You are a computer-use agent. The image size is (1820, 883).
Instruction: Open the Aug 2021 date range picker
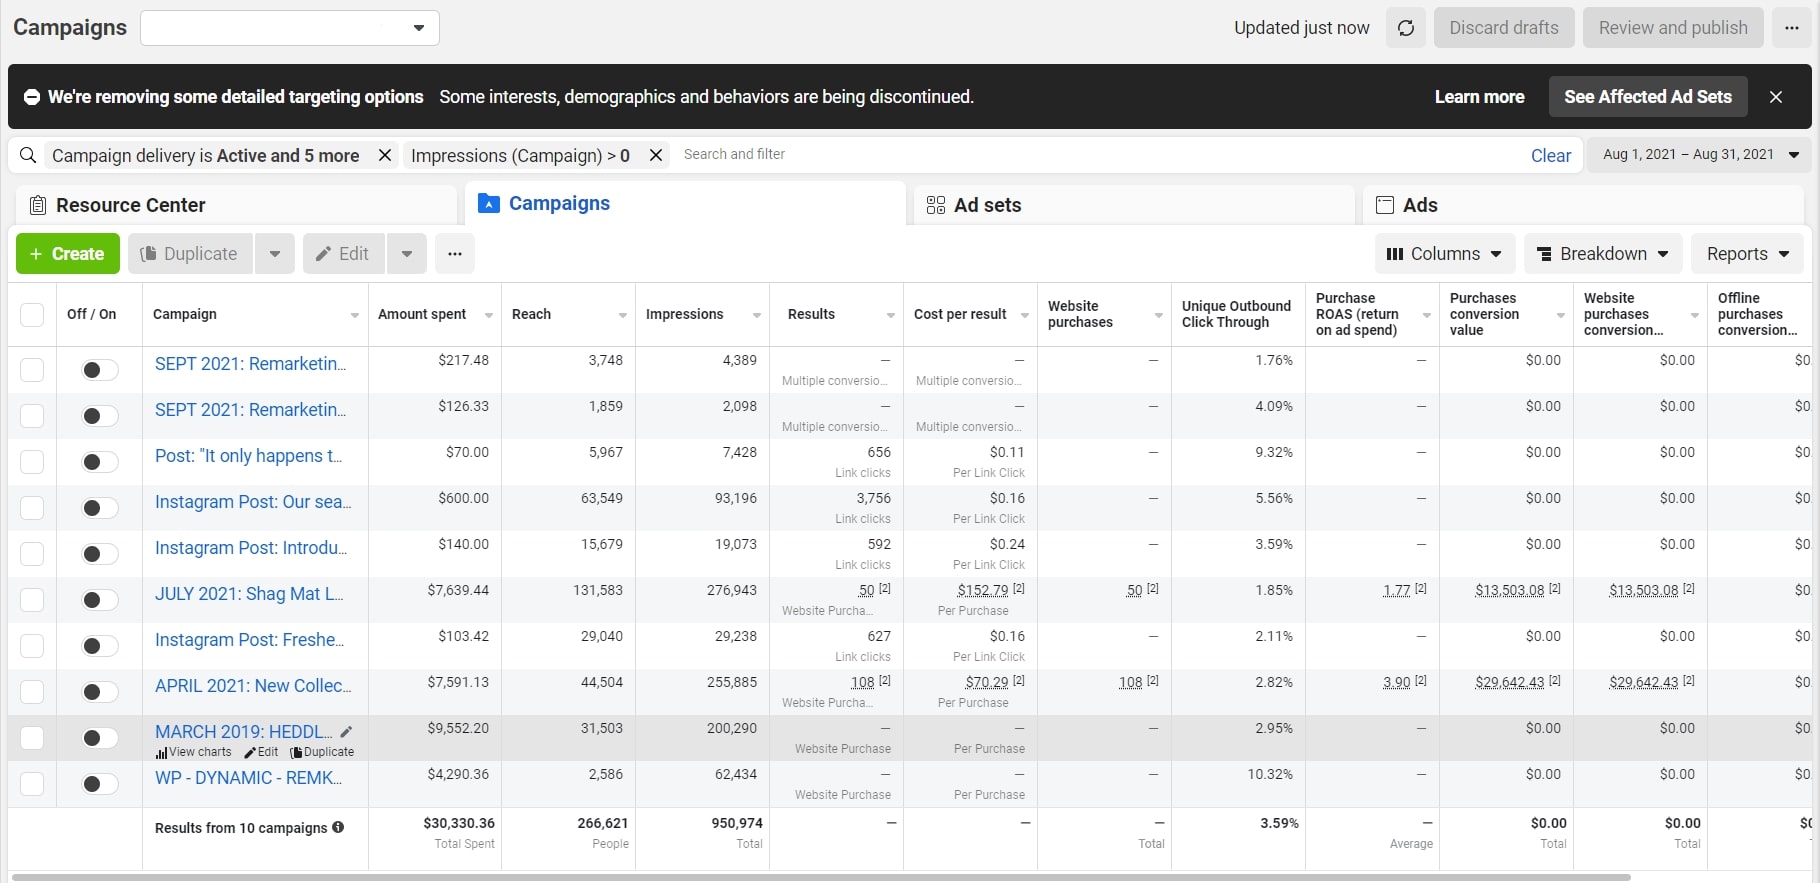(x=1700, y=155)
